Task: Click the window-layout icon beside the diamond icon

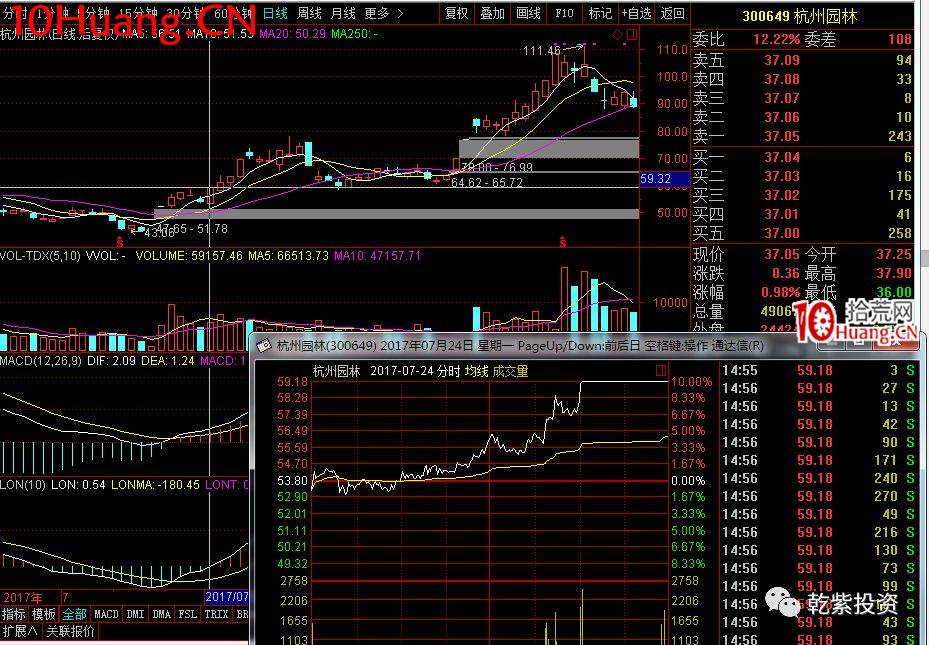Action: [632, 34]
